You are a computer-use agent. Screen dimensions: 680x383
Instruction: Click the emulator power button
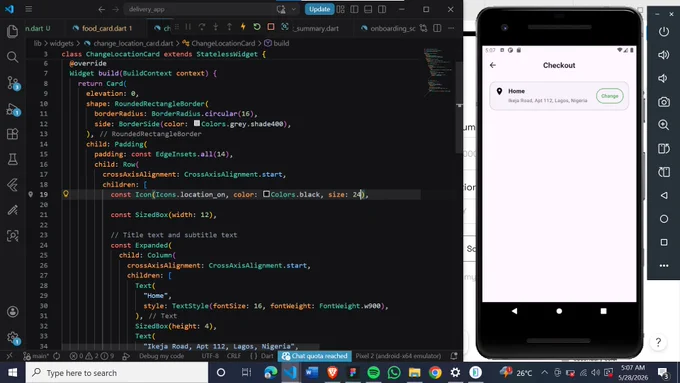click(x=664, y=31)
